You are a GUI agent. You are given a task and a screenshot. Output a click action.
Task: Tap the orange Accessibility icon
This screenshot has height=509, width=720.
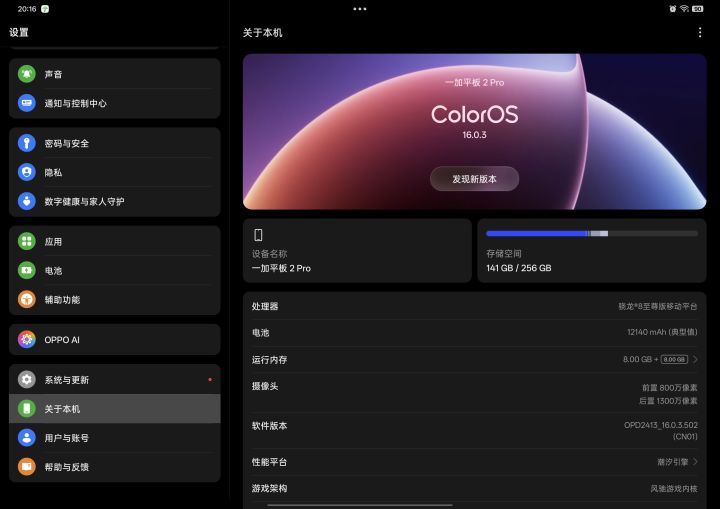pyautogui.click(x=27, y=300)
